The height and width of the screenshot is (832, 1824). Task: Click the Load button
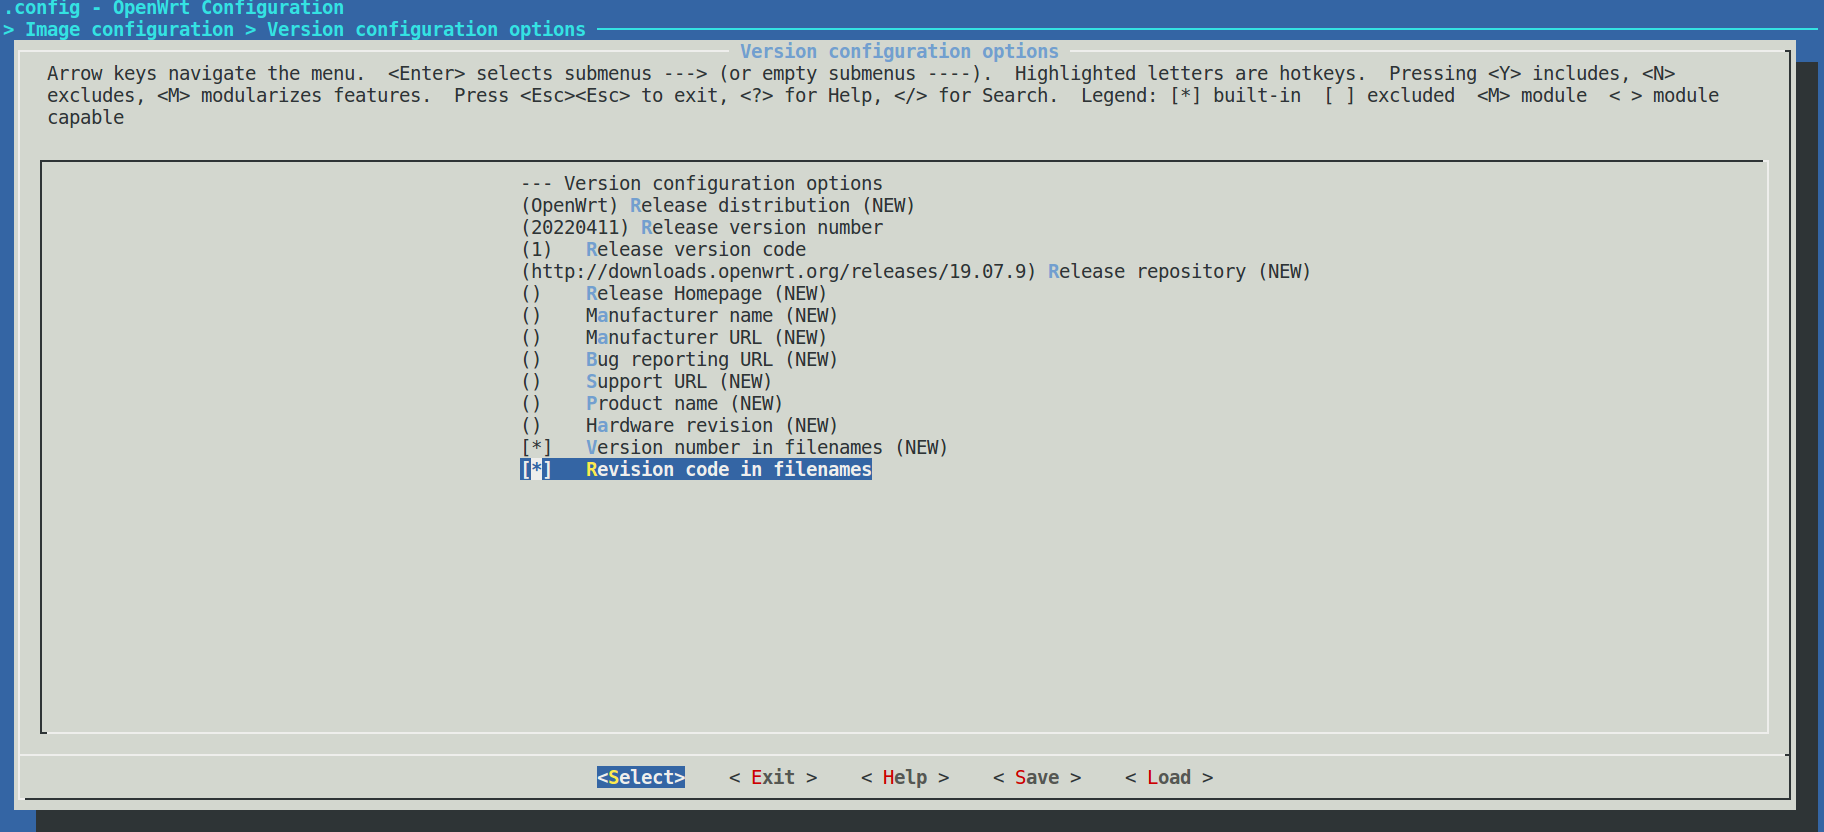[1169, 778]
